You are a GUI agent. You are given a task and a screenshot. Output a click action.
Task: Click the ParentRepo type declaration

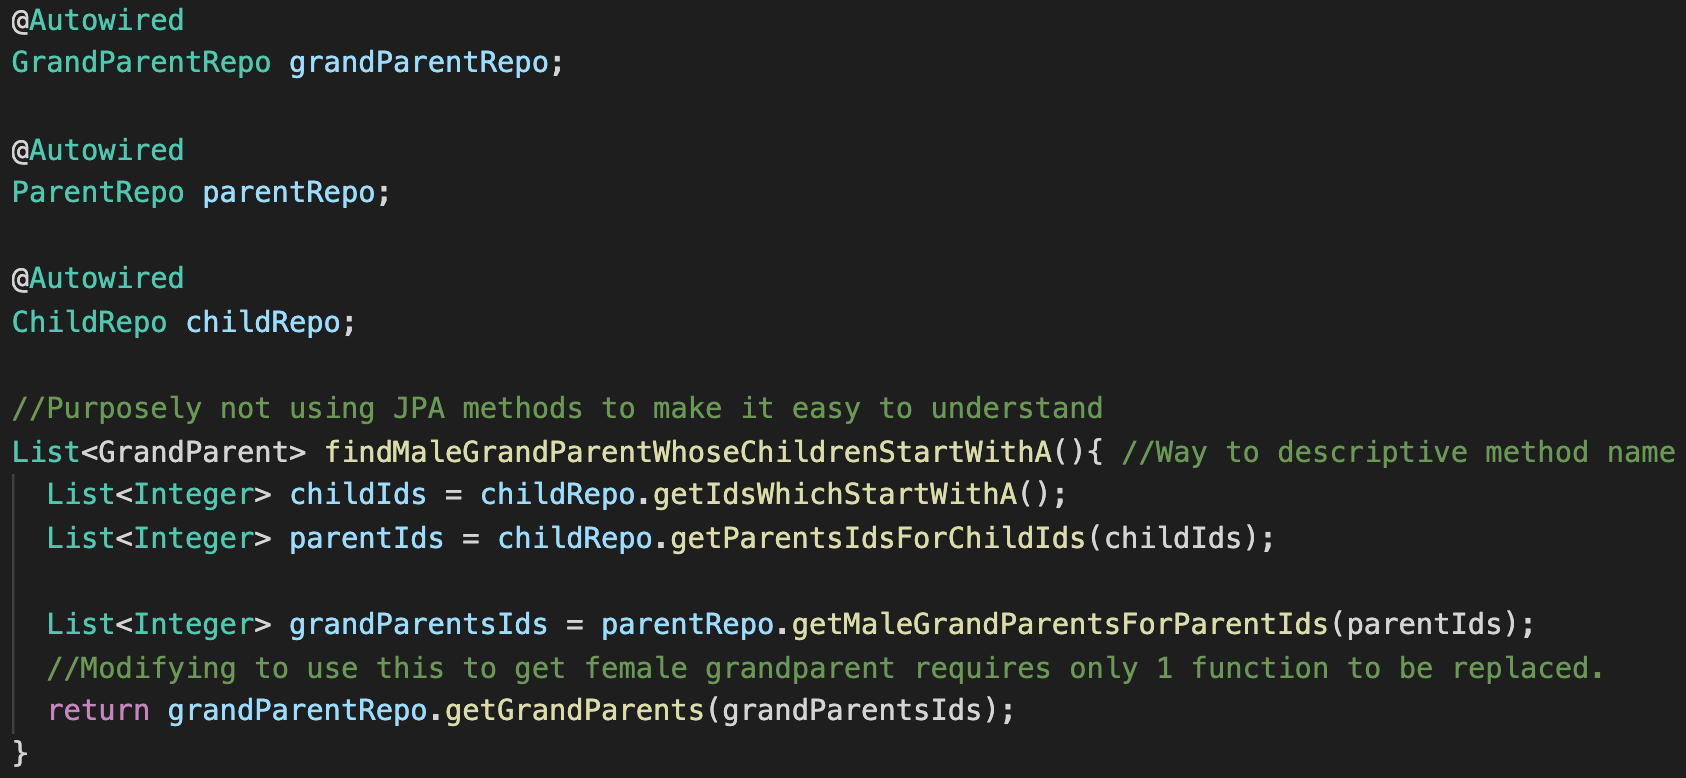(98, 192)
